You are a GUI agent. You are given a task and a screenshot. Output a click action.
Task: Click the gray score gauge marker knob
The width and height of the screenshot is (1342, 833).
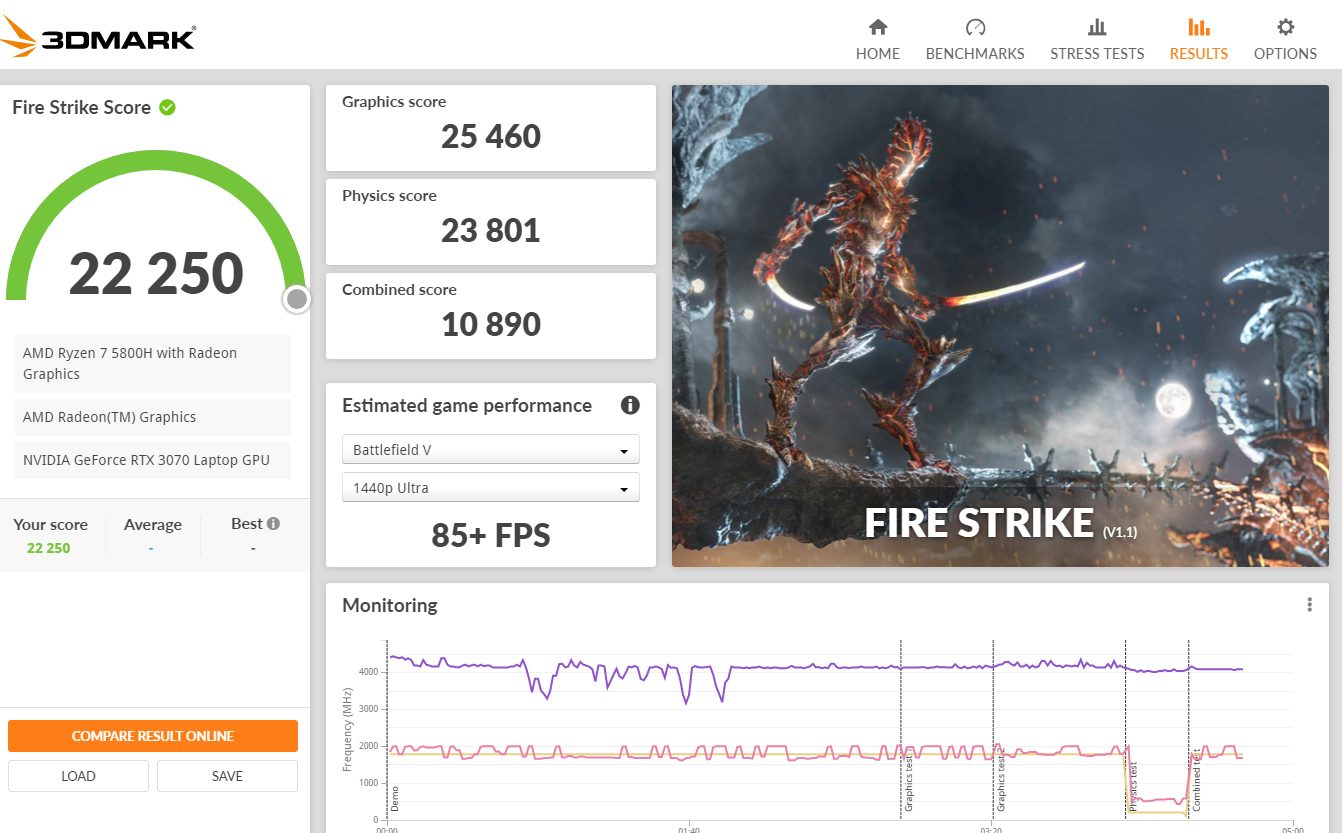(296, 299)
